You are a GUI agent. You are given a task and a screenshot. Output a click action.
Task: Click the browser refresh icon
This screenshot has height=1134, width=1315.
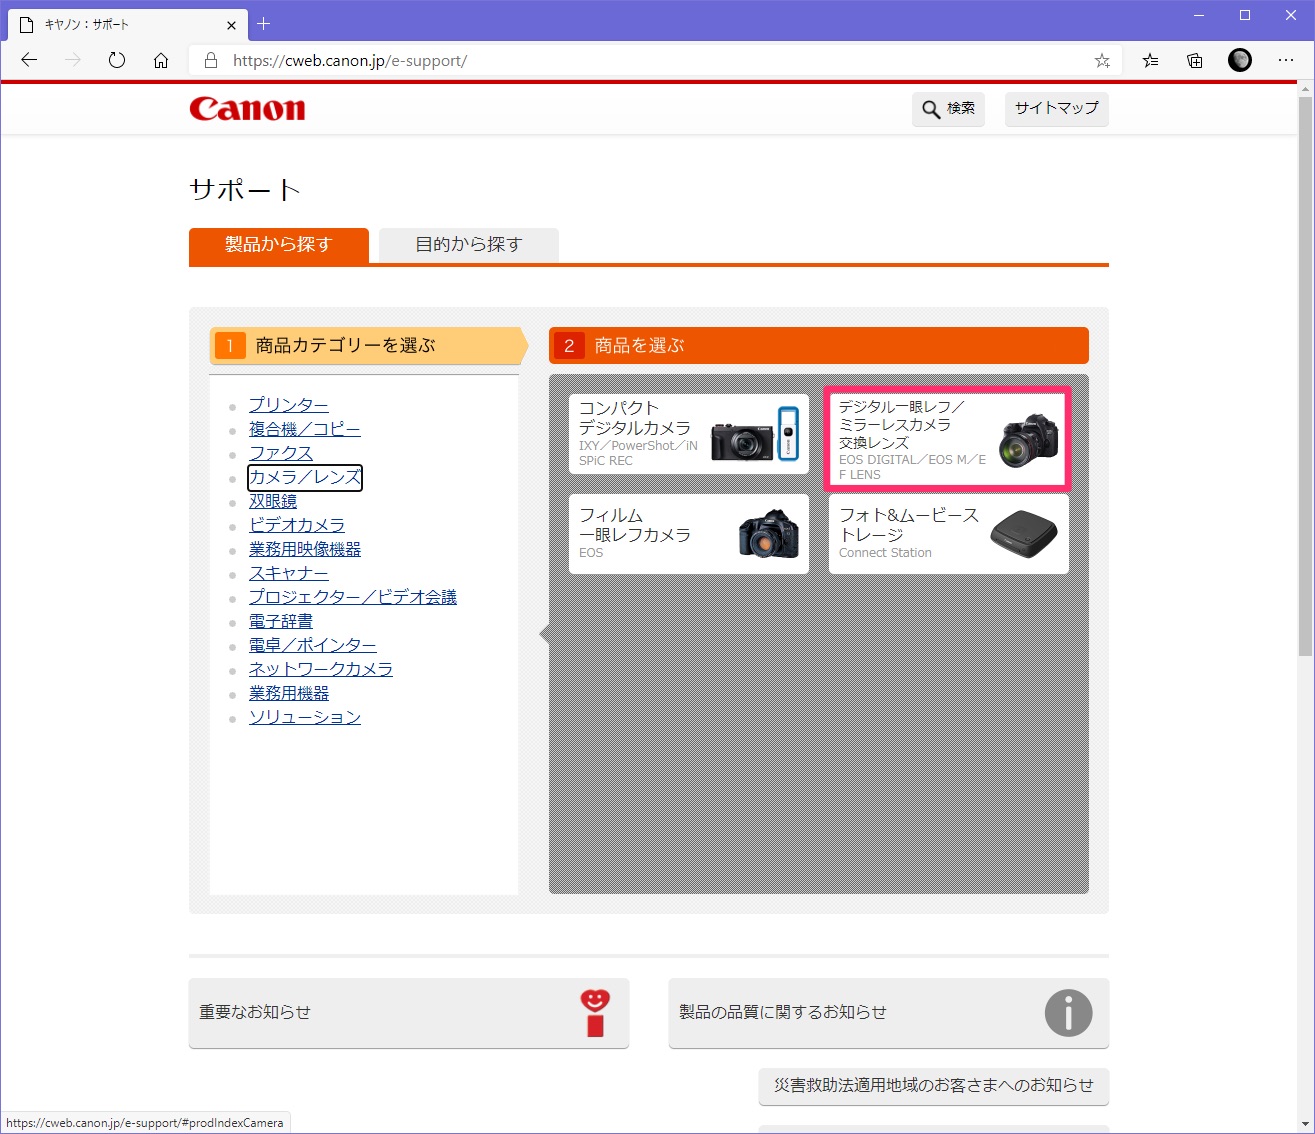coord(117,60)
